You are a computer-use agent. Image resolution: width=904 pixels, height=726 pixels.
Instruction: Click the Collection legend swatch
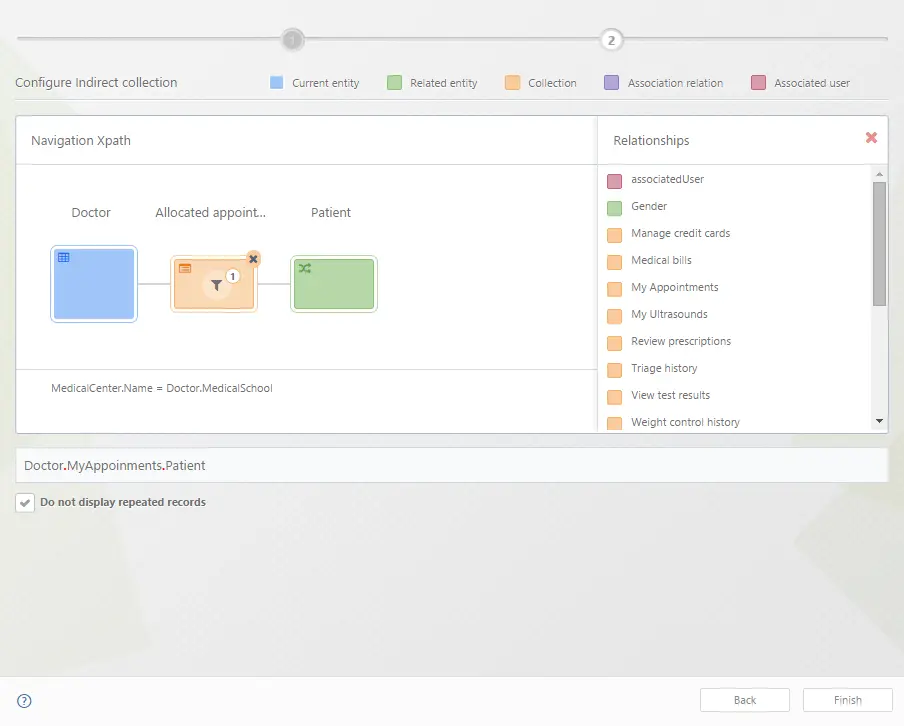point(513,82)
